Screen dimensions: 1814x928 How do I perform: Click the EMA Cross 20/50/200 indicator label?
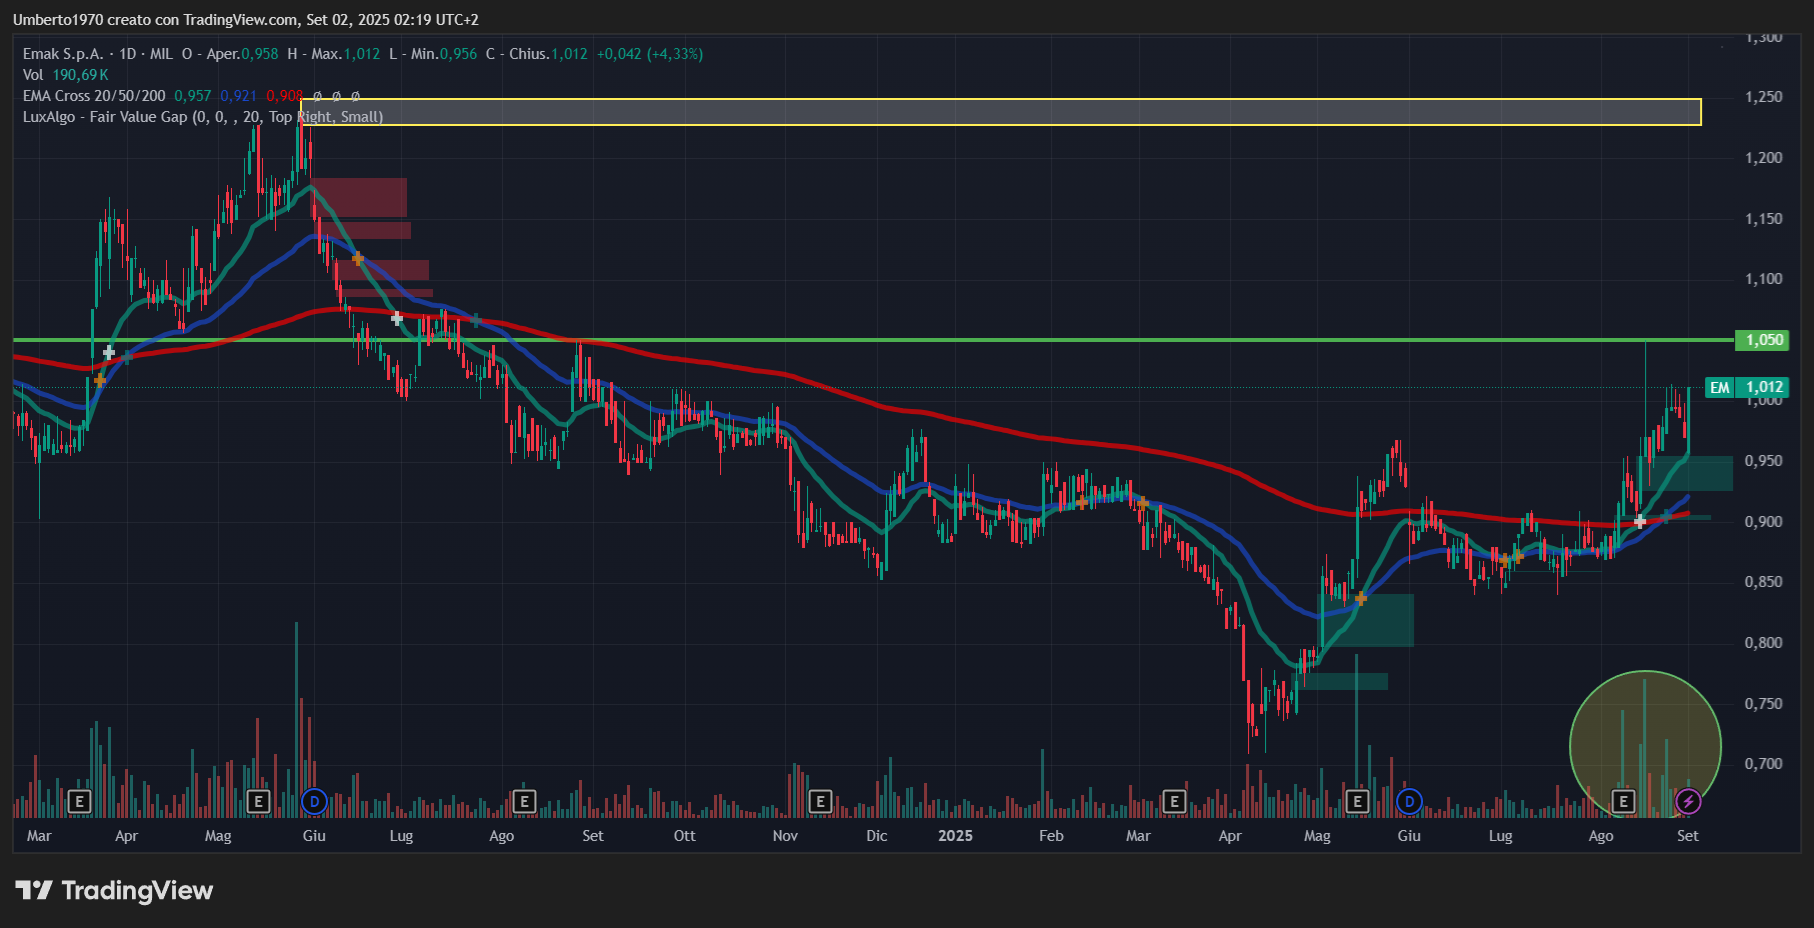tap(94, 96)
